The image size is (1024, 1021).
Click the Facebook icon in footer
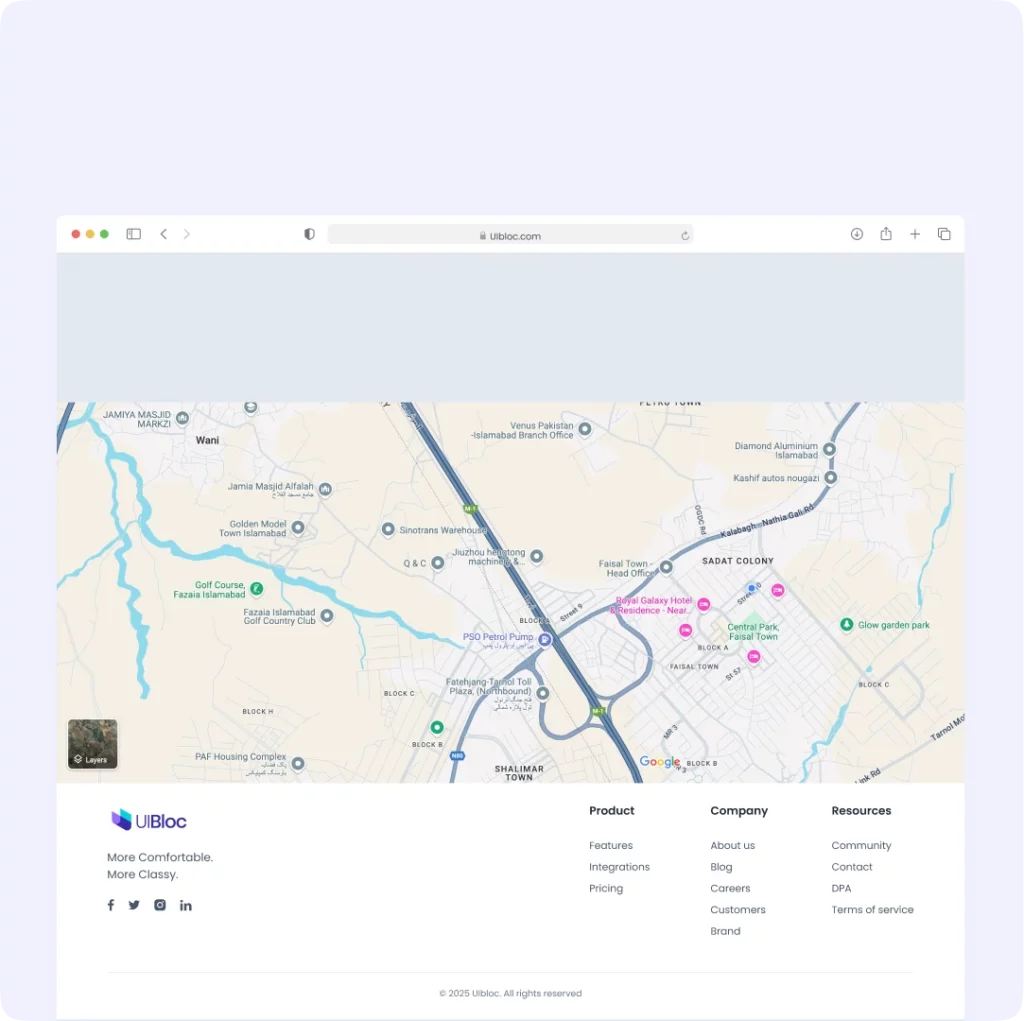point(111,905)
